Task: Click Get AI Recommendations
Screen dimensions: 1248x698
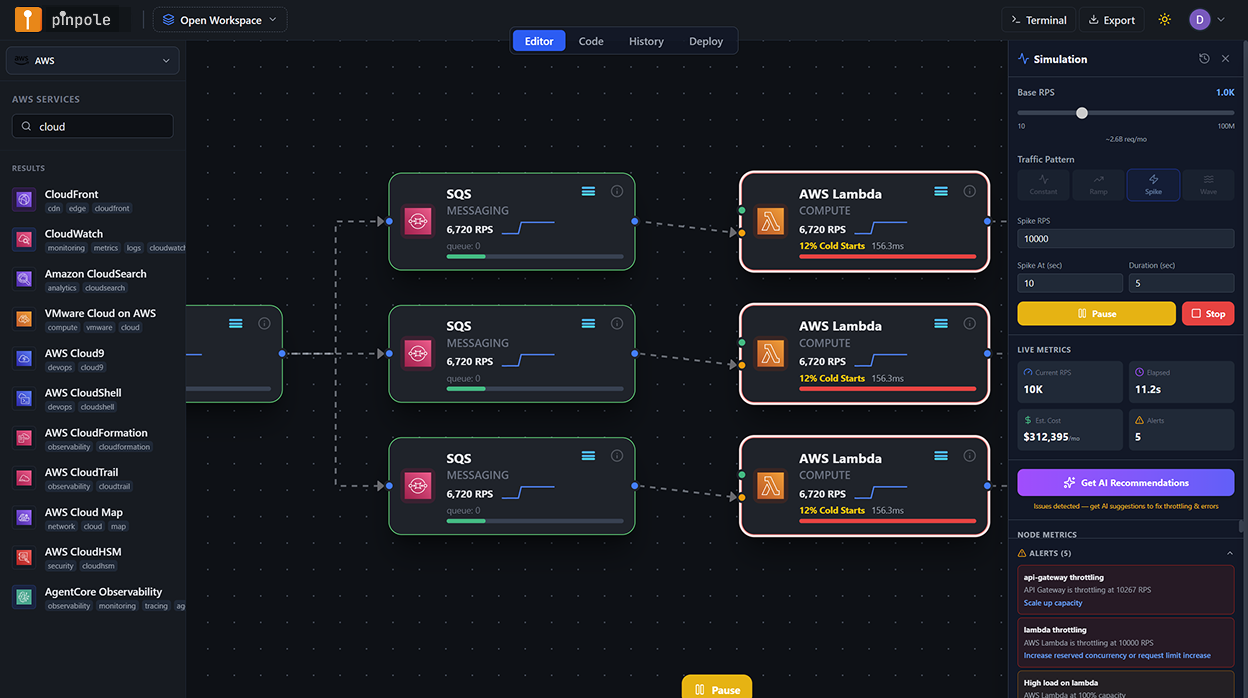Action: coord(1125,483)
